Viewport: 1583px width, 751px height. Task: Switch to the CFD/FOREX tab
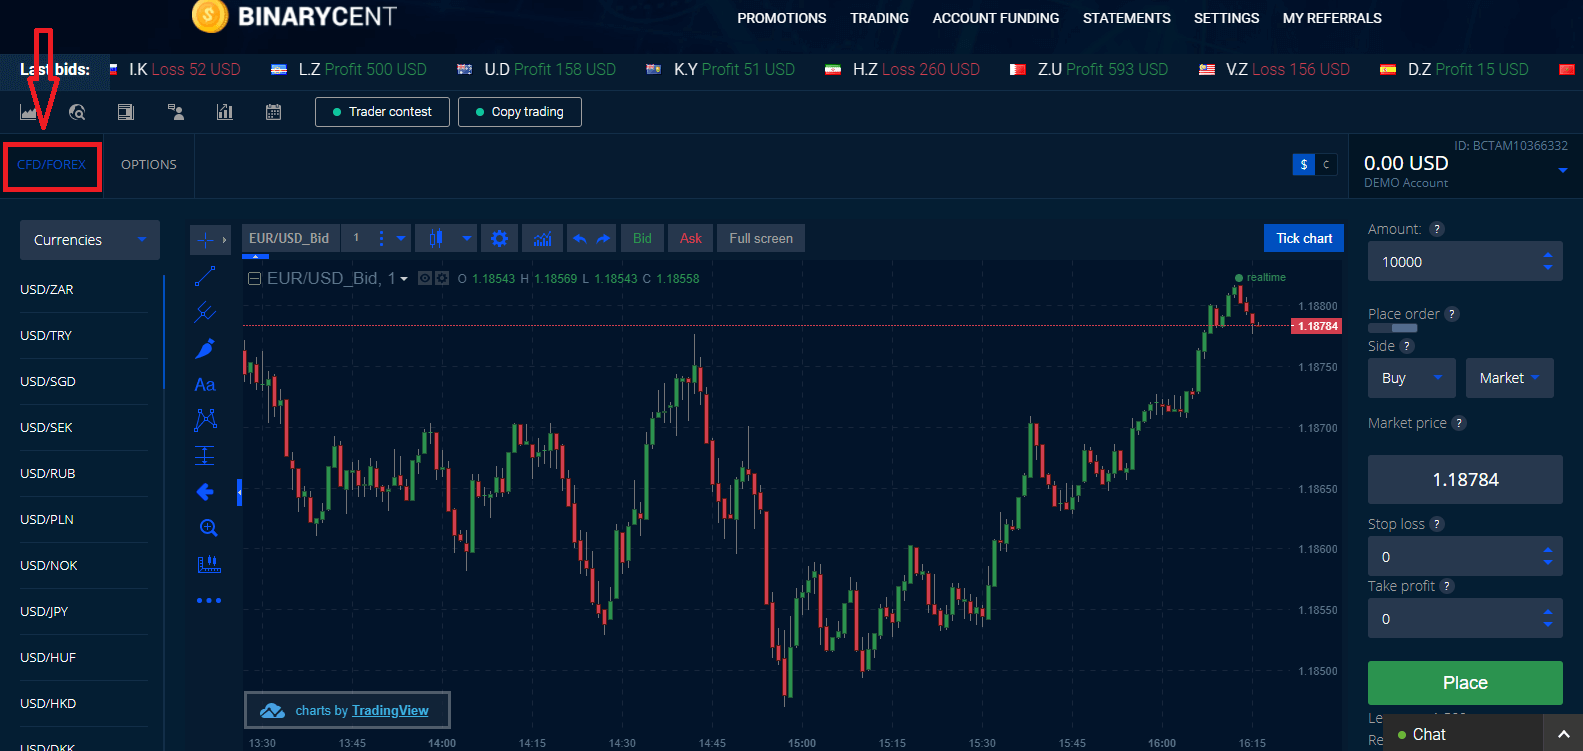(x=52, y=165)
